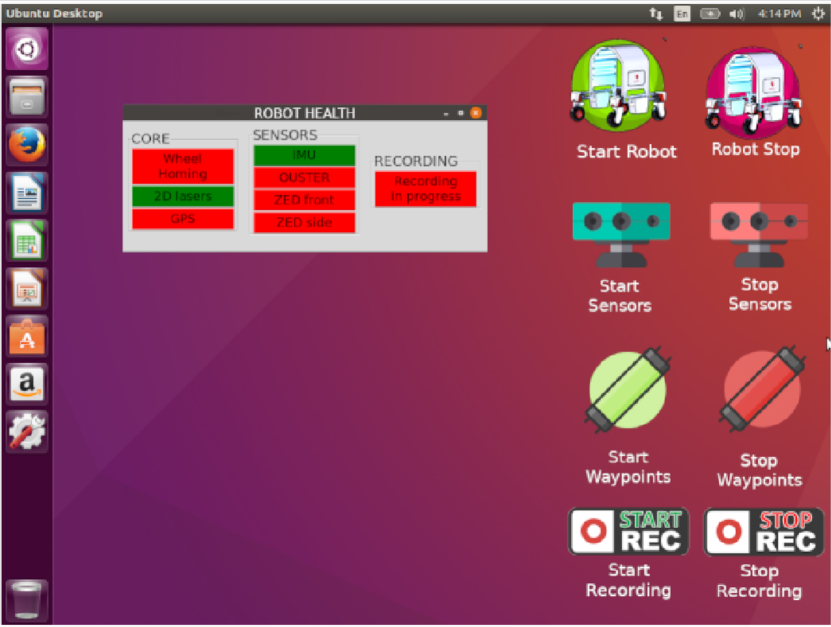Open the sound volume indicator
This screenshot has height=627, width=831.
click(736, 14)
